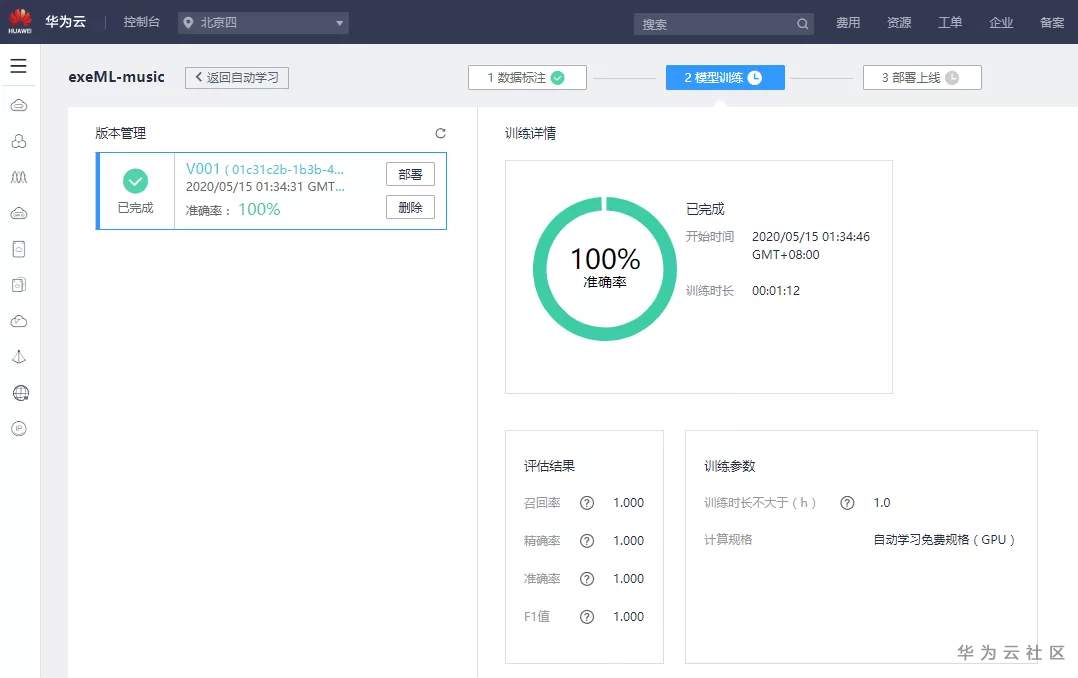Click the 训练详情 heading
1078x678 pixels.
coord(530,133)
